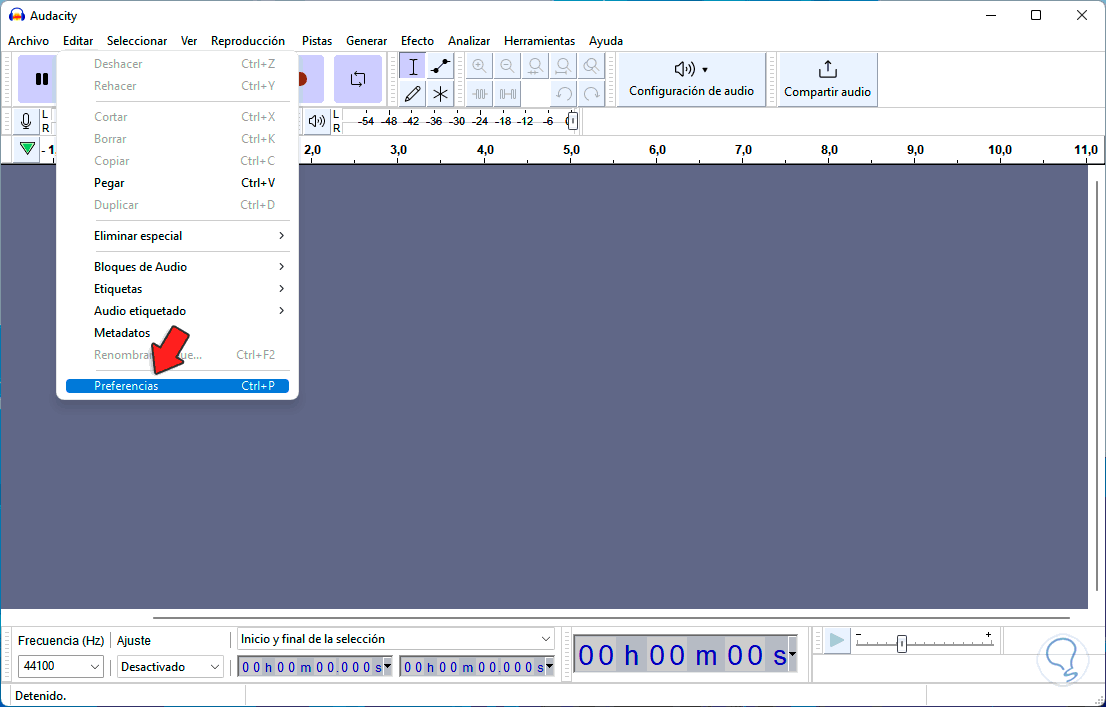1106x707 pixels.
Task: Open selection start time format arrow
Action: [388, 666]
